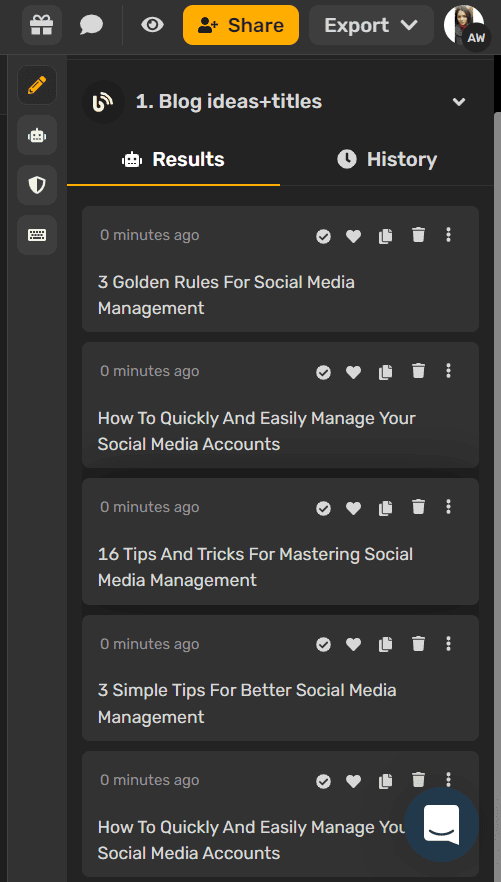This screenshot has height=882, width=501.
Task: Open more options for '3 Golden Rules' result
Action: pos(448,235)
